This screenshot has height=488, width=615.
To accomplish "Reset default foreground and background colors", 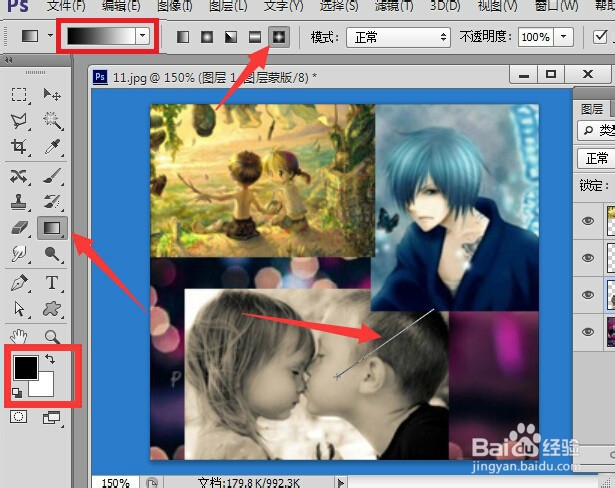I will click(x=17, y=392).
